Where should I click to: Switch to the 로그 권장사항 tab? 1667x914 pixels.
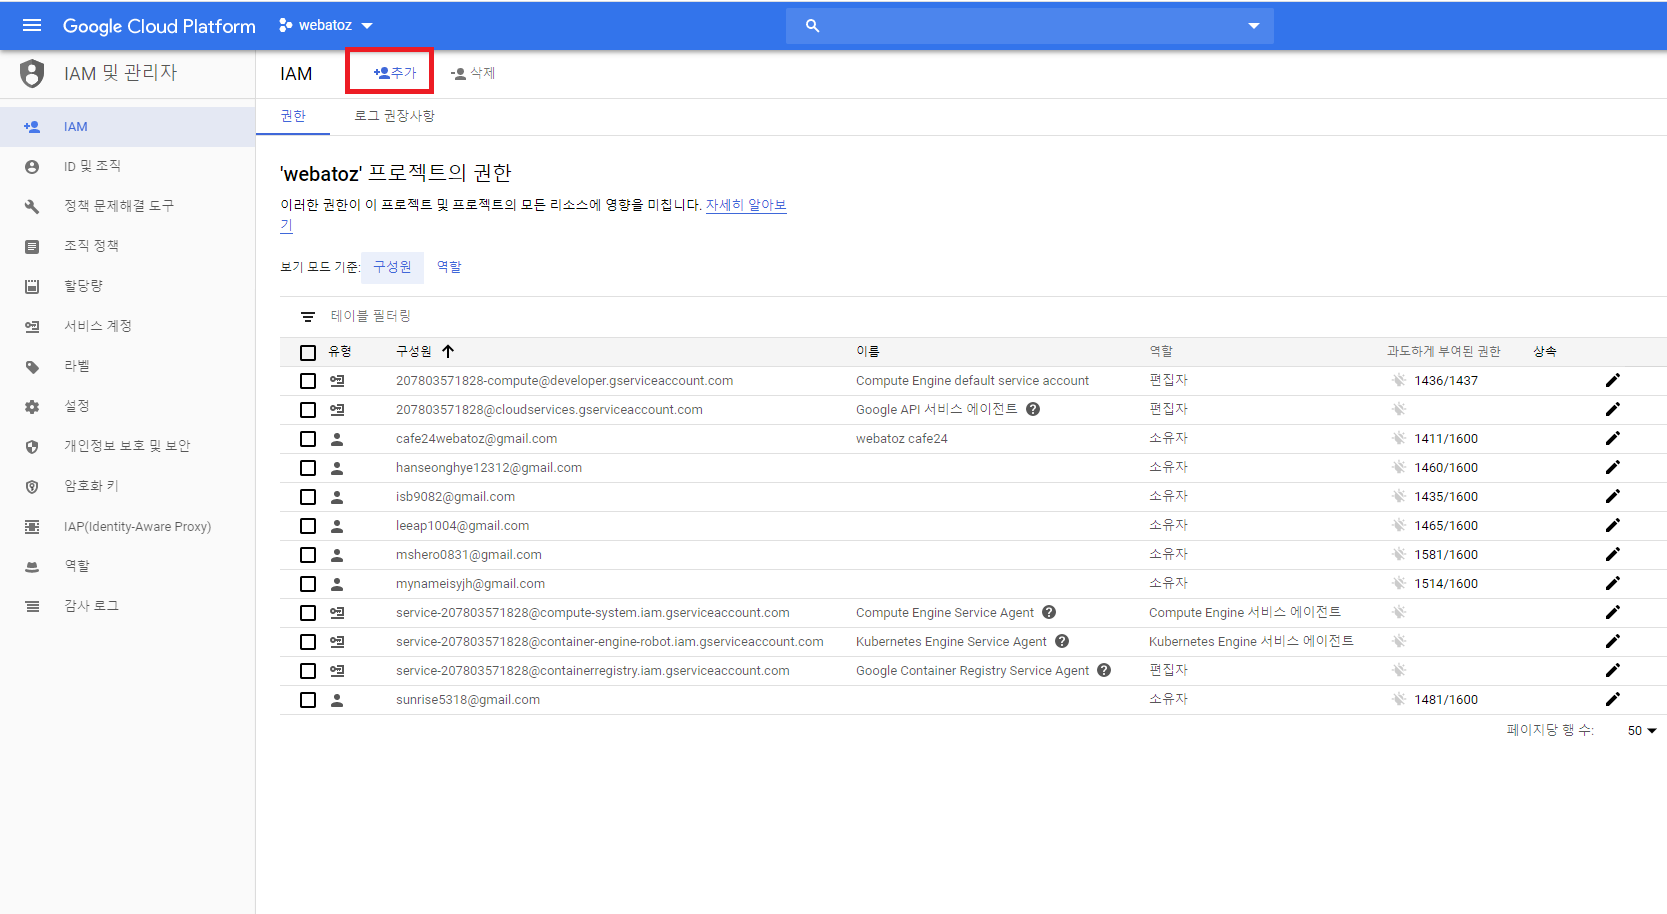(x=394, y=116)
